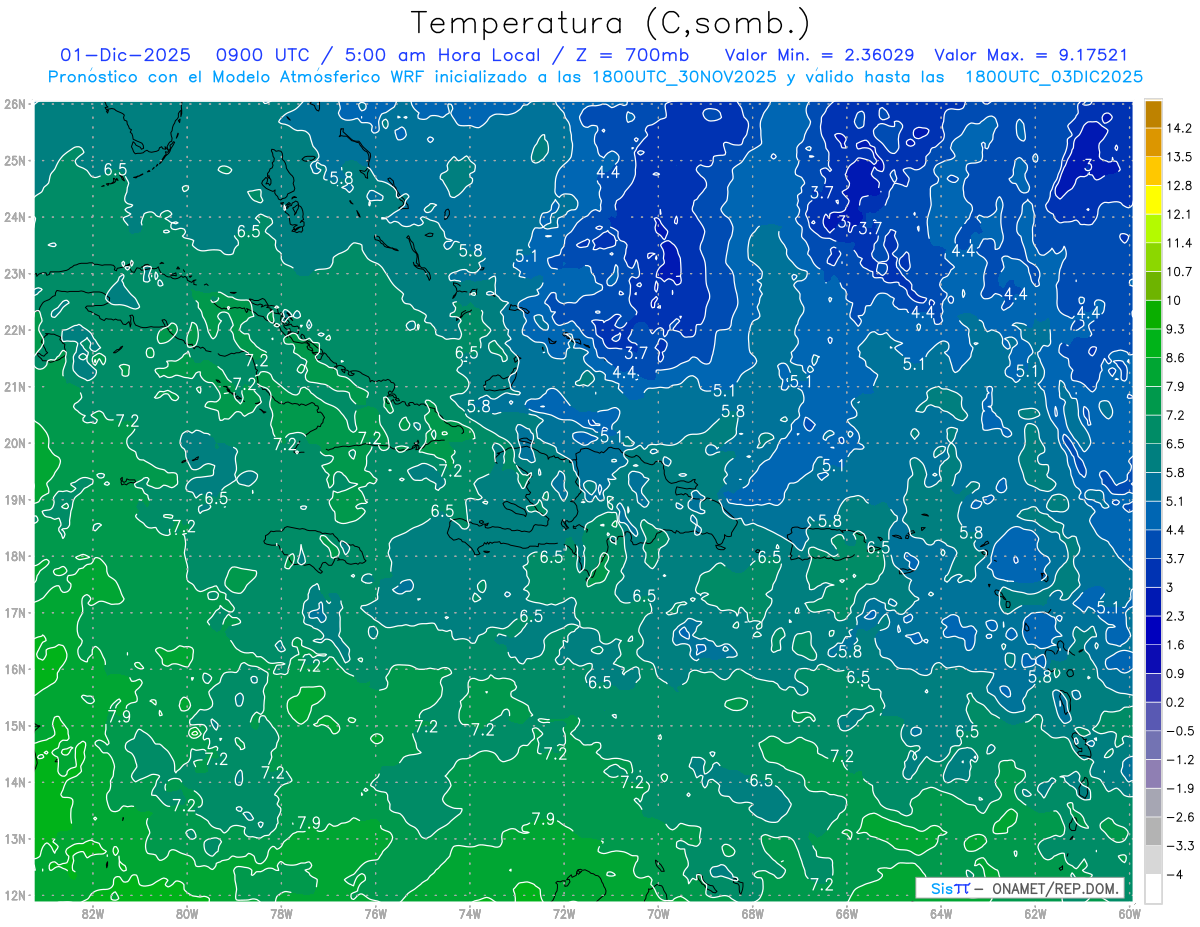Click the '13N' latitude label
Screen dimensions: 1200x927
tap(14, 838)
